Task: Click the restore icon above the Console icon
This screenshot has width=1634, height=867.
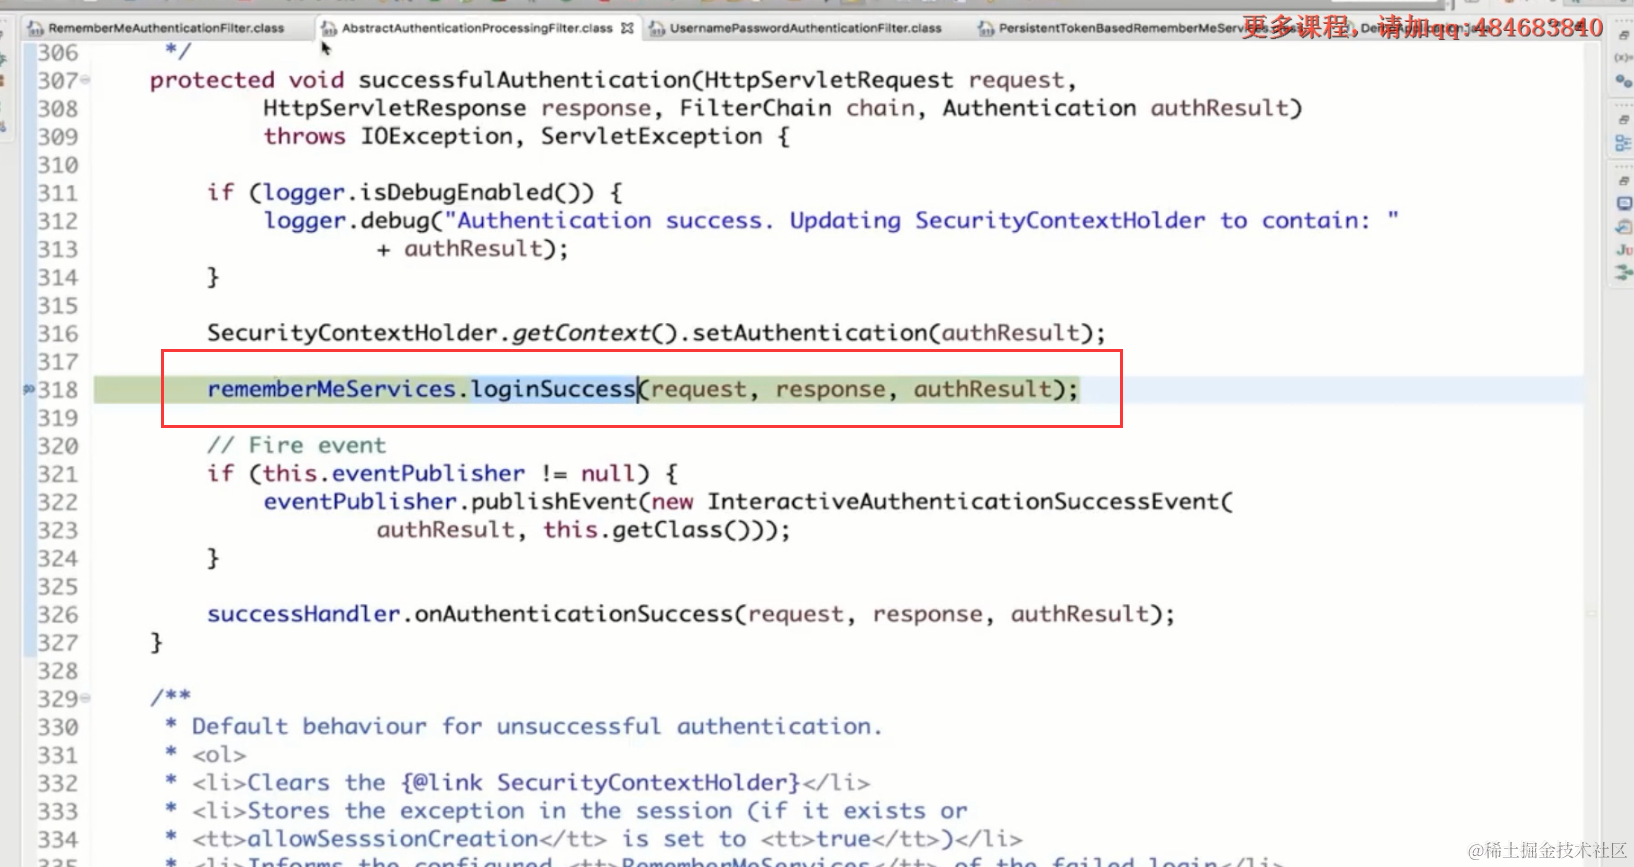Action: (1622, 181)
